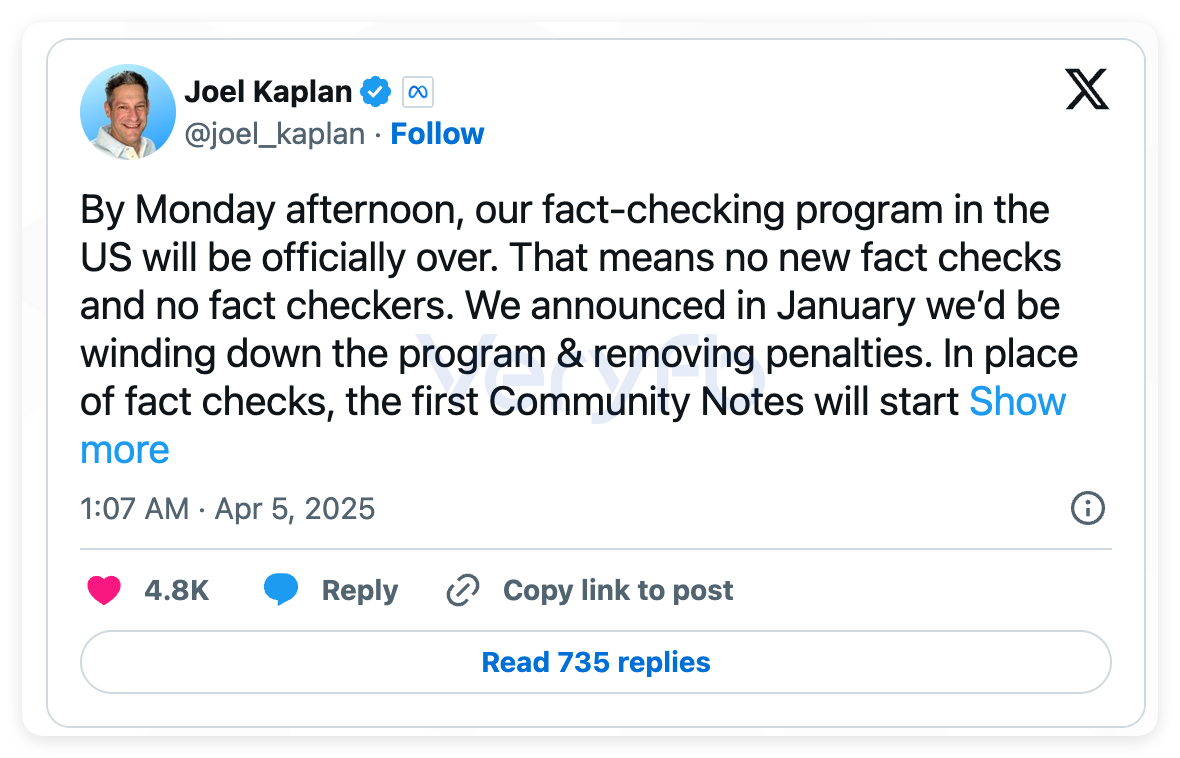
Task: Click the X logo icon
Action: click(1087, 89)
